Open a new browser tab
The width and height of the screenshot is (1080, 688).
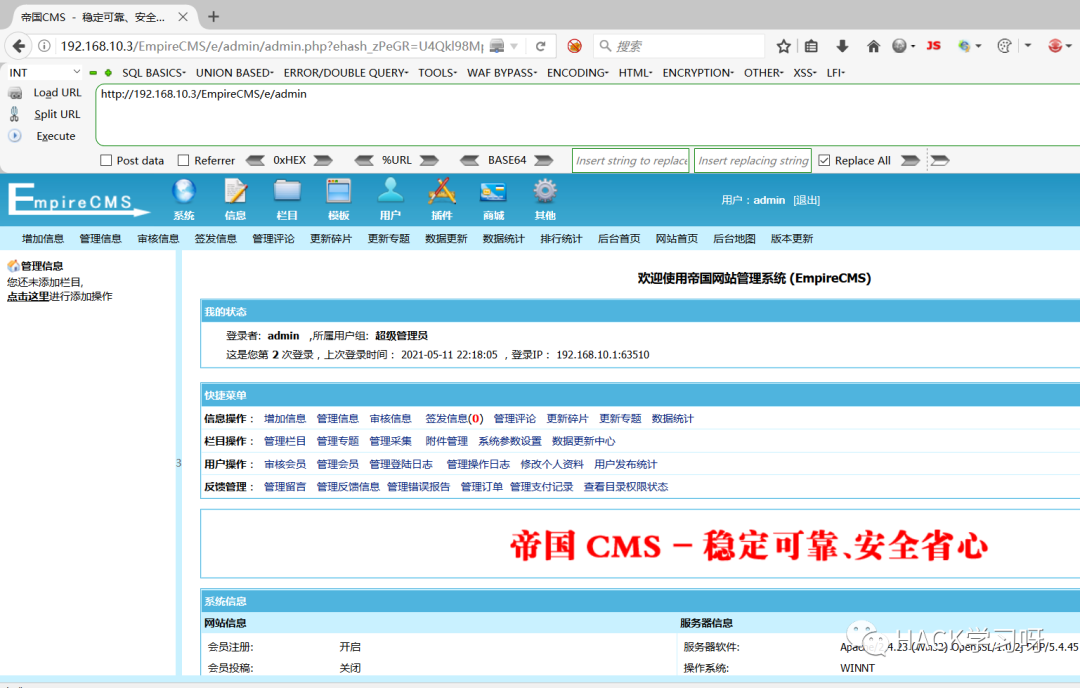point(214,17)
